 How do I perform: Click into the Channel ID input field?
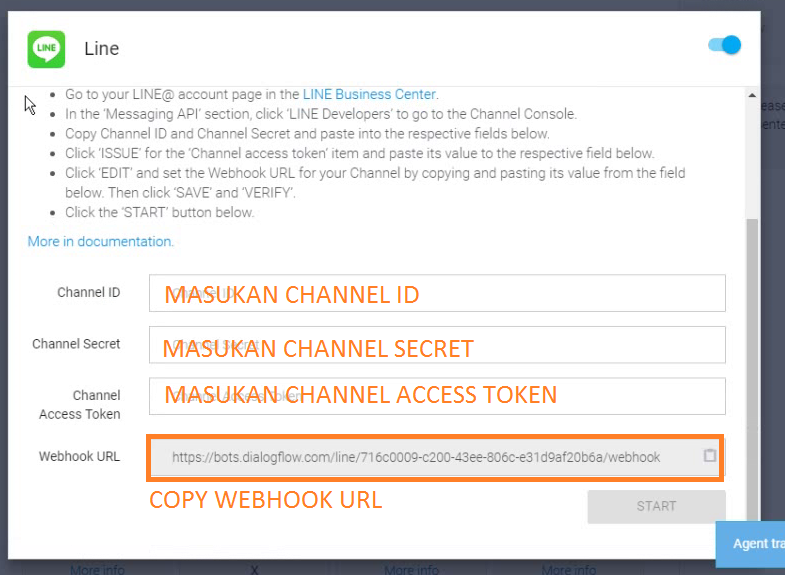[437, 293]
